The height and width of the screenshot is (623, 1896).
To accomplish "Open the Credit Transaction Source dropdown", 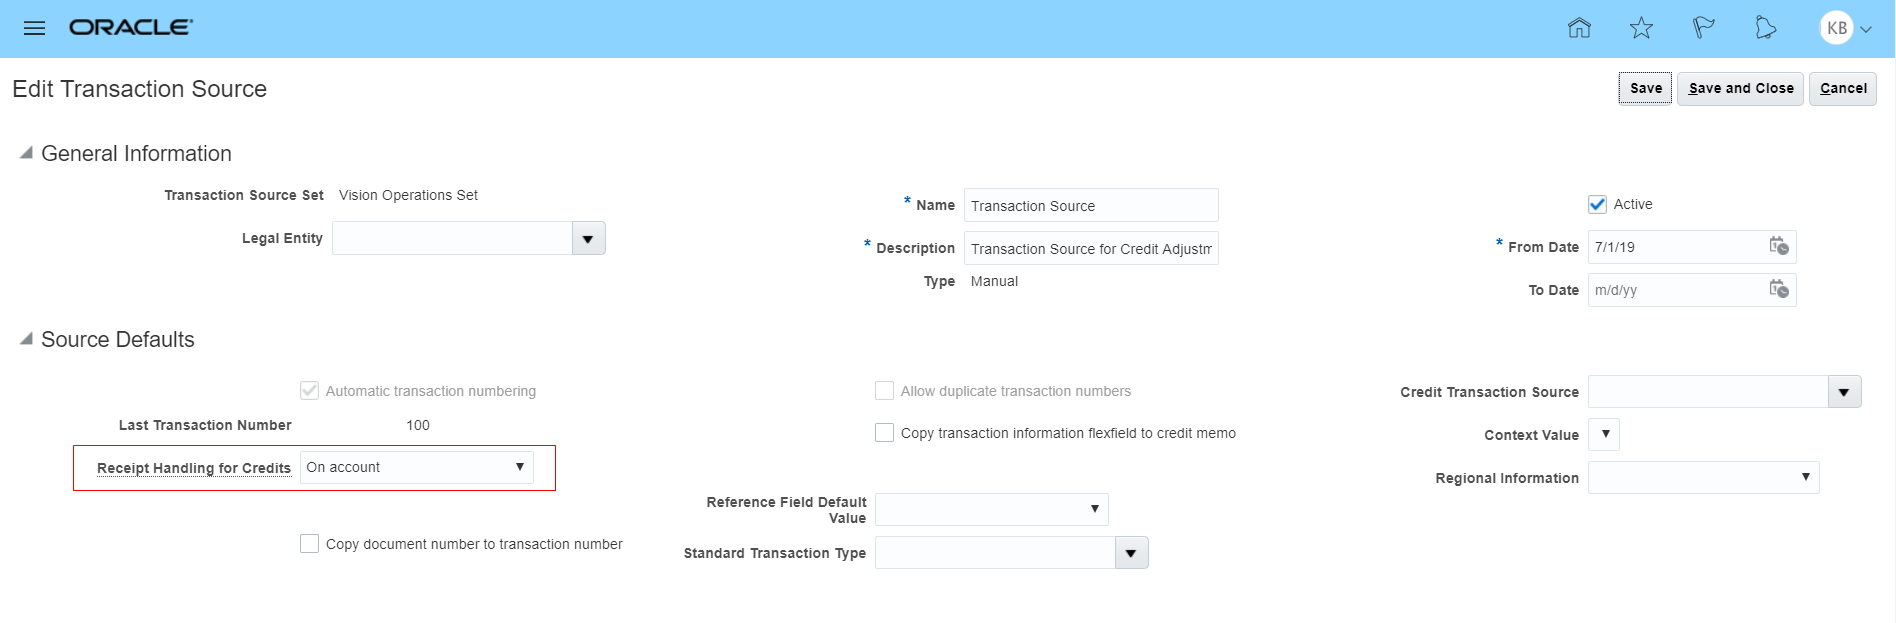I will coord(1844,392).
